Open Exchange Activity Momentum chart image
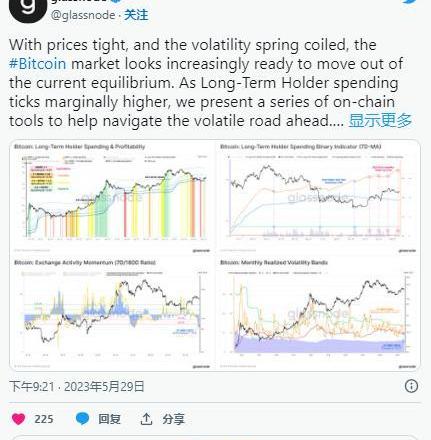Image resolution: width=431 pixels, height=440 pixels. click(112, 314)
